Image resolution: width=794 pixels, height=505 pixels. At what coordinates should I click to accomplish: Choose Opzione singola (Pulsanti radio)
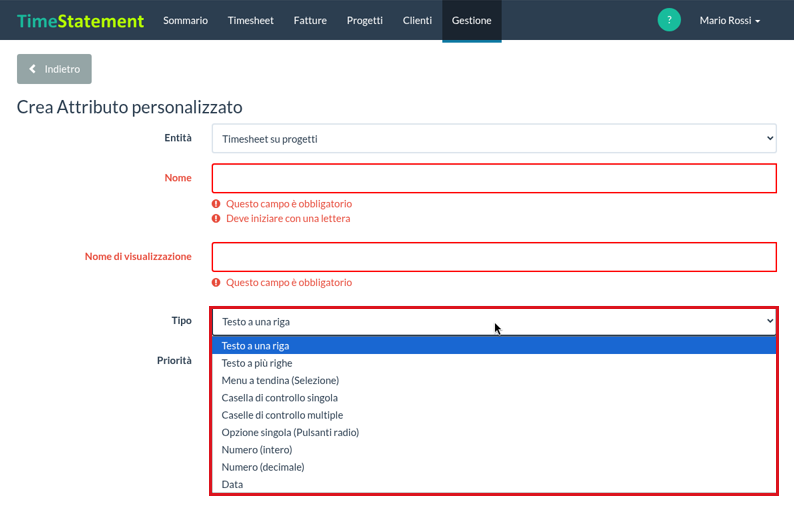(494, 432)
